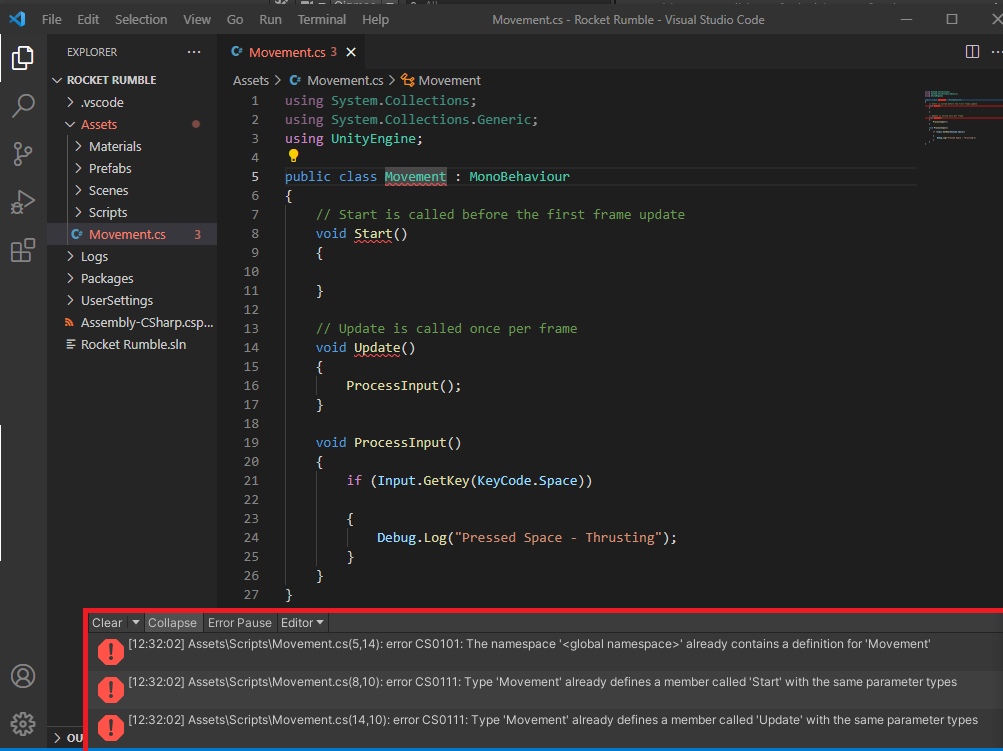This screenshot has width=1003, height=751.
Task: Select the Source Control icon
Action: tap(23, 152)
